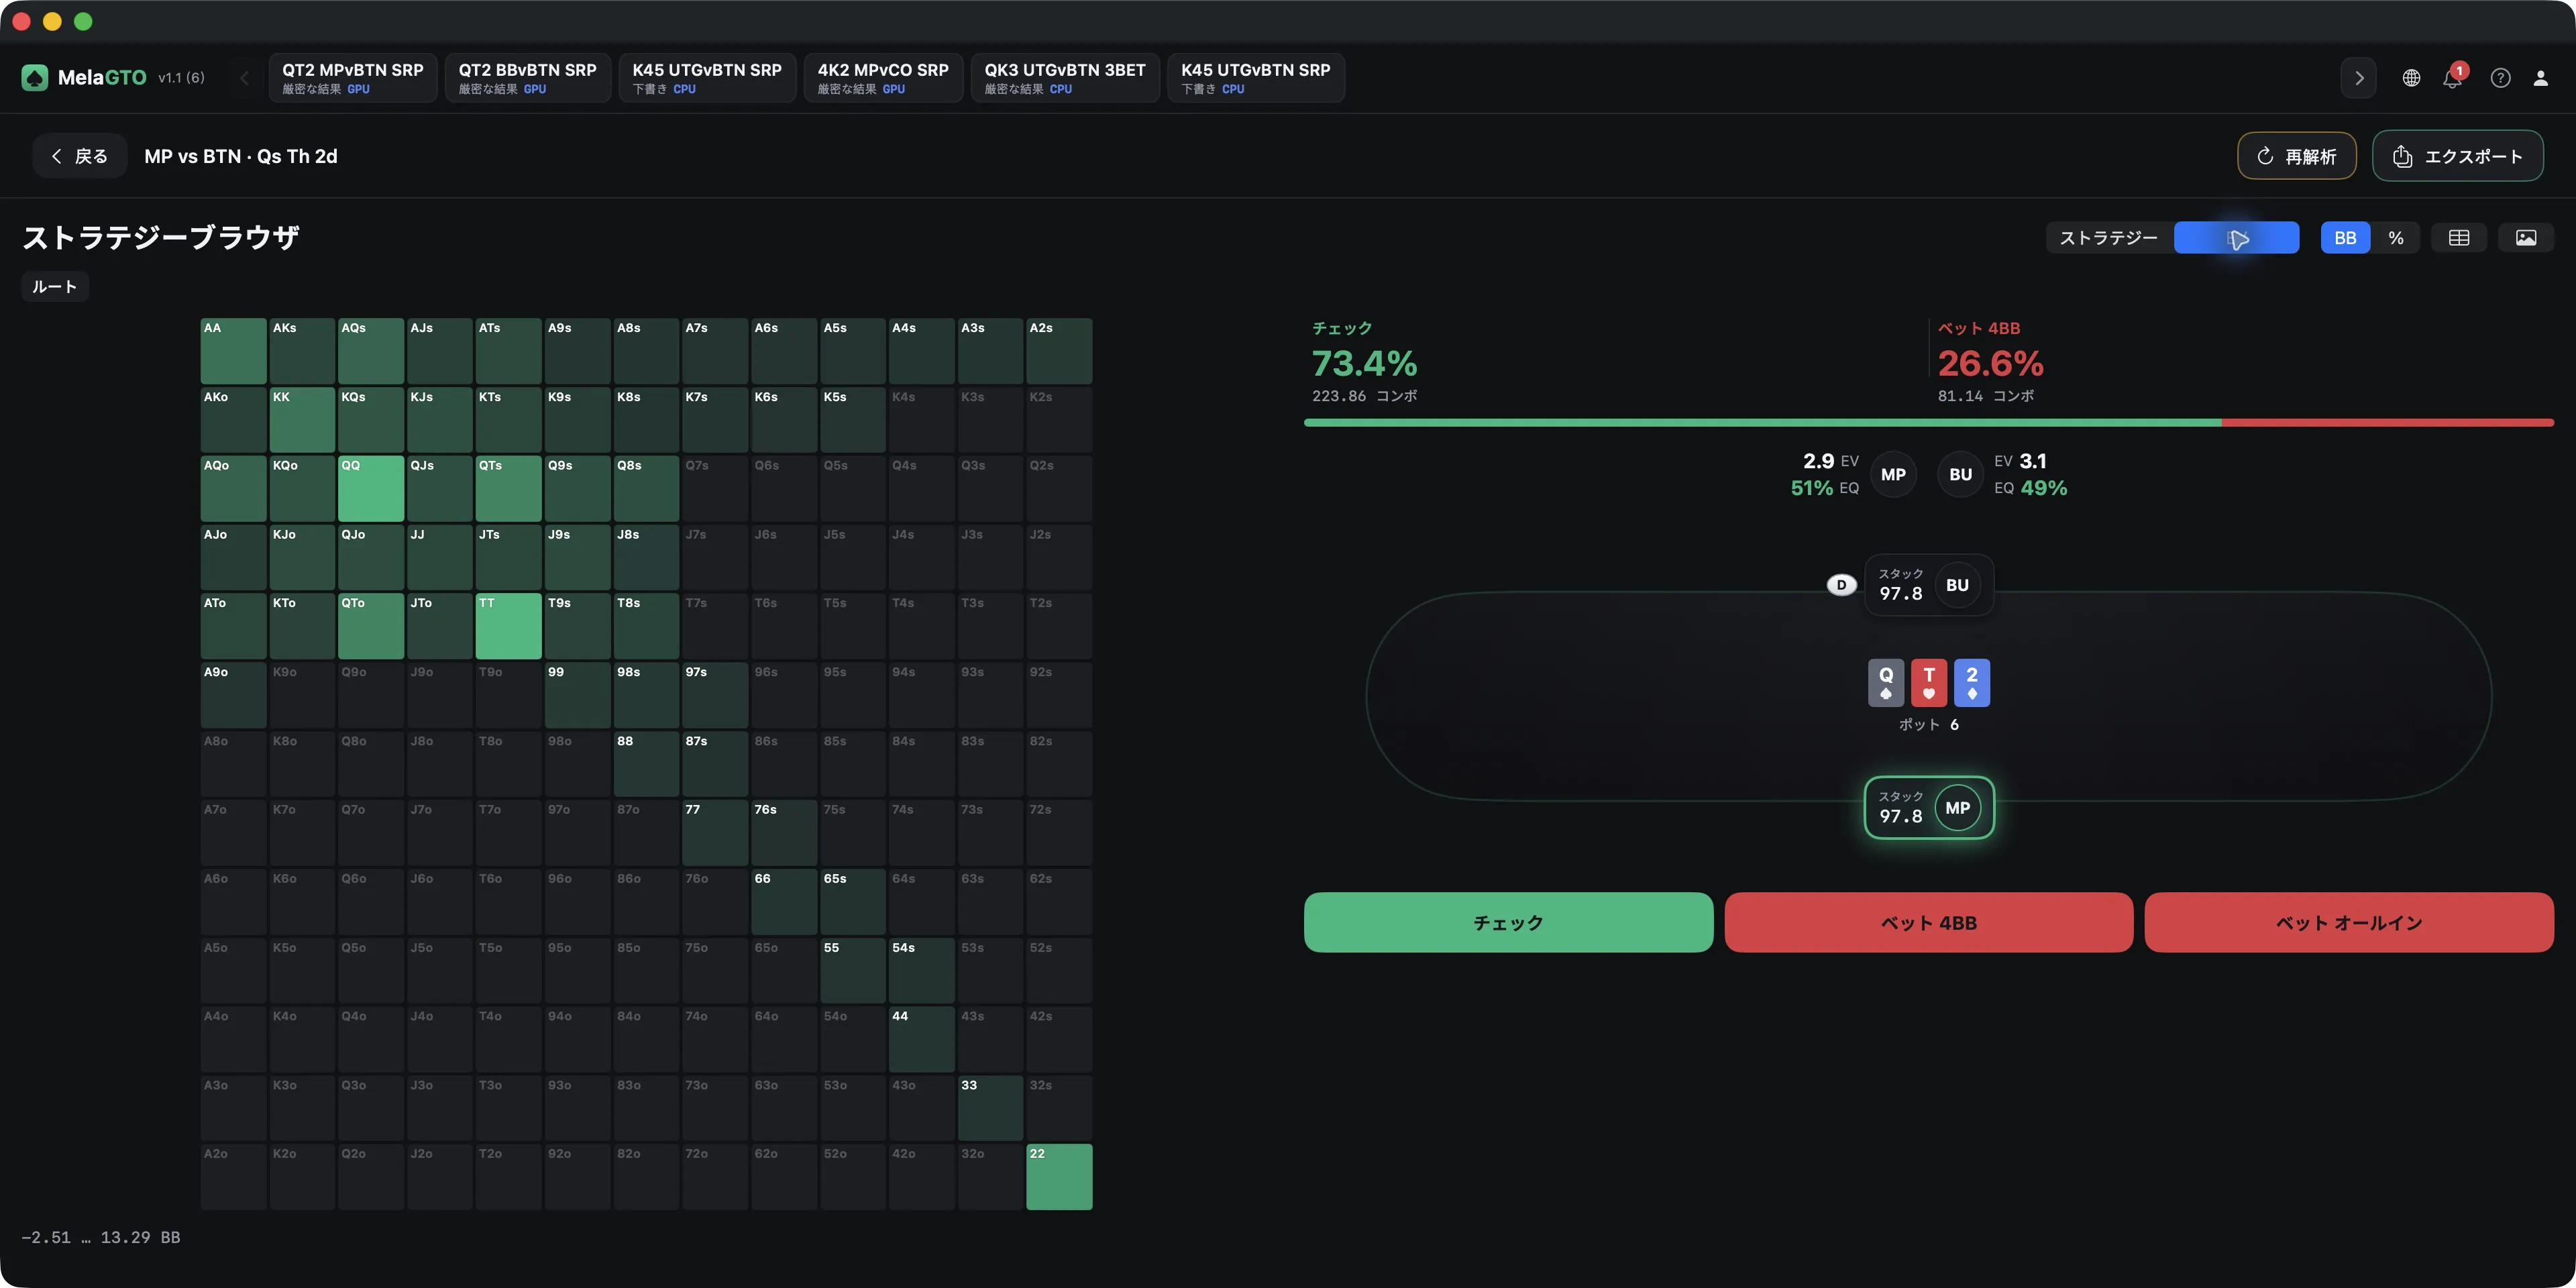
Task: Click the check/bet frequency bar
Action: coord(1929,423)
